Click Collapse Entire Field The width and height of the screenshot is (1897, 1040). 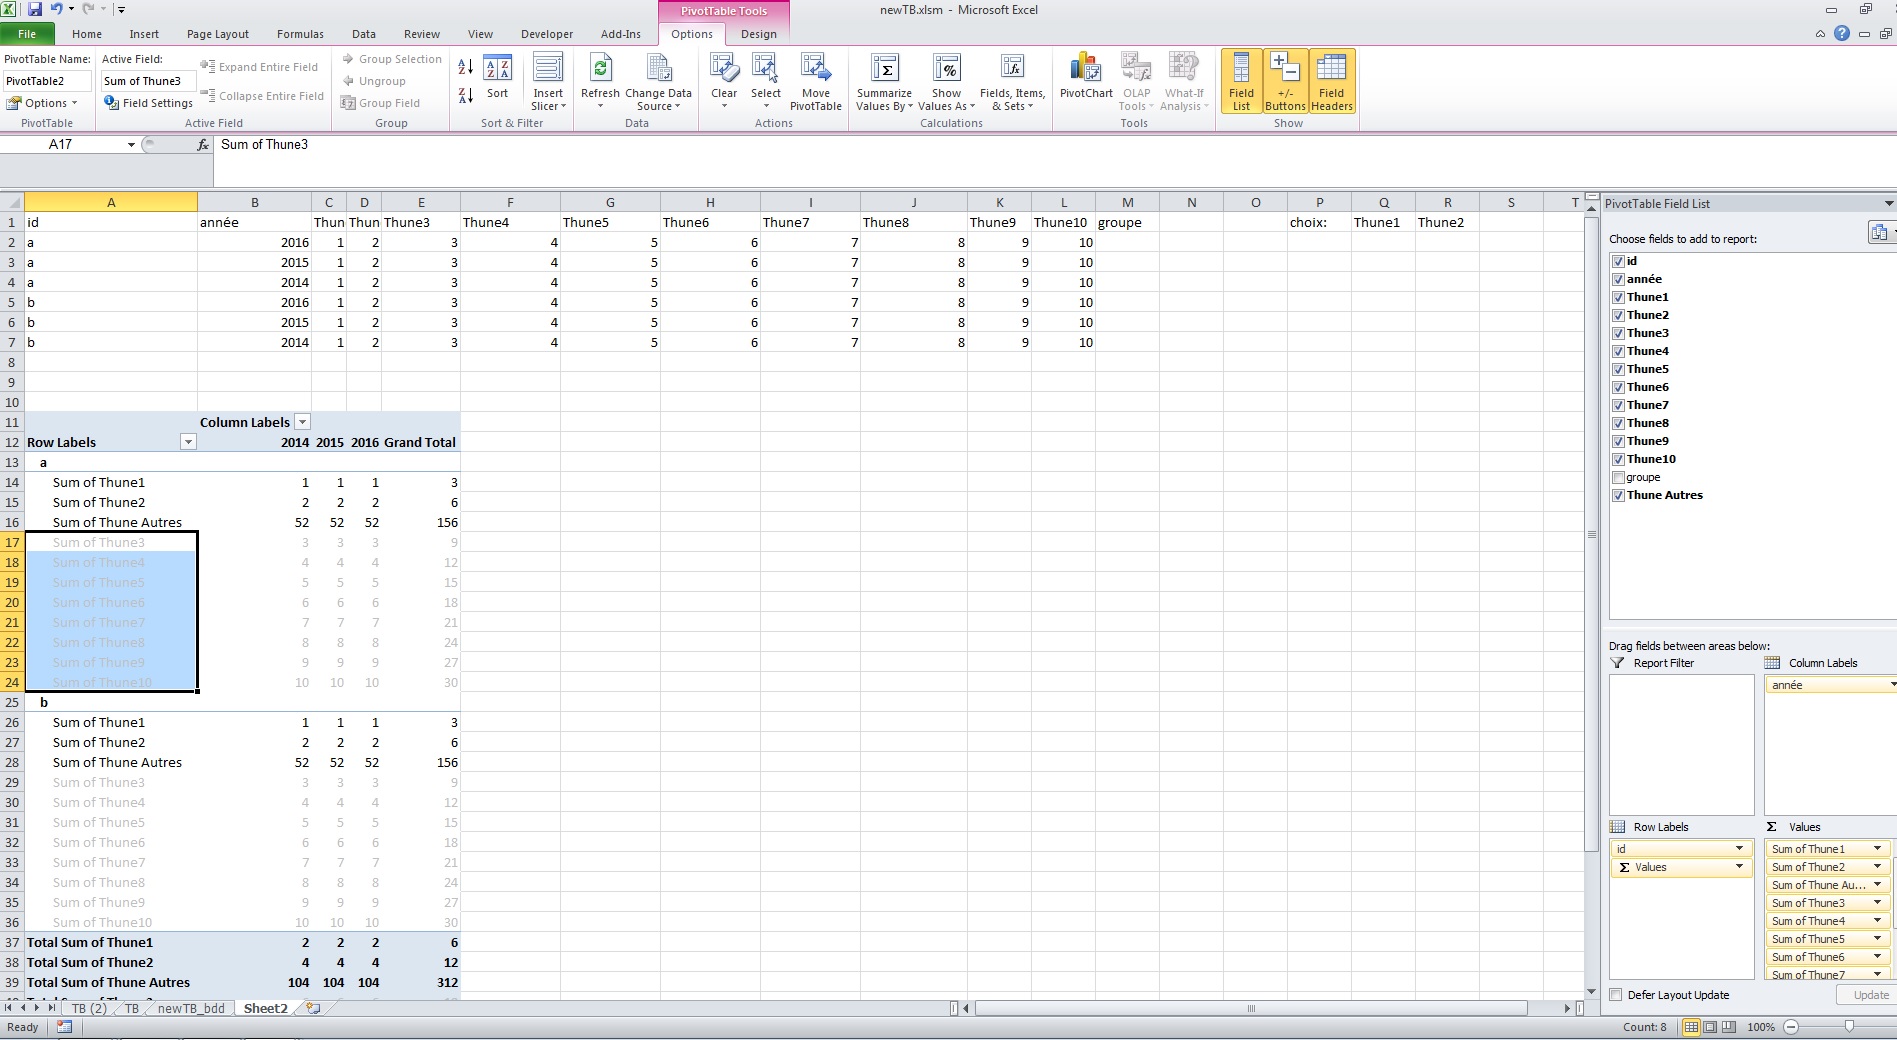point(262,96)
